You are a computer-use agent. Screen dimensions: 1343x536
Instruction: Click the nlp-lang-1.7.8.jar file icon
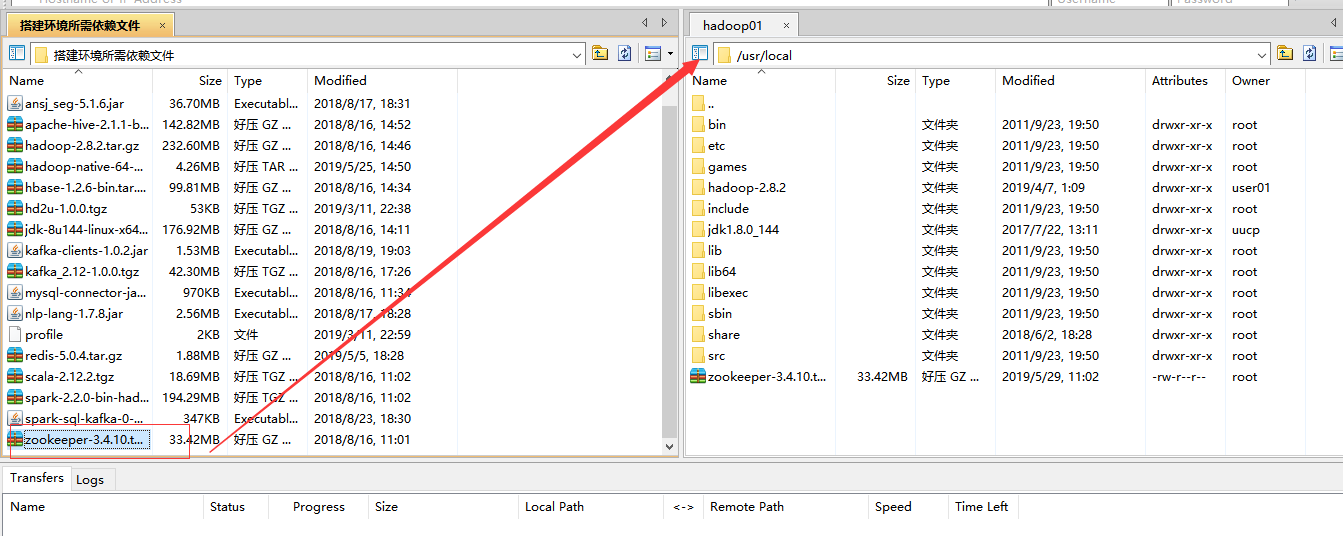click(15, 313)
